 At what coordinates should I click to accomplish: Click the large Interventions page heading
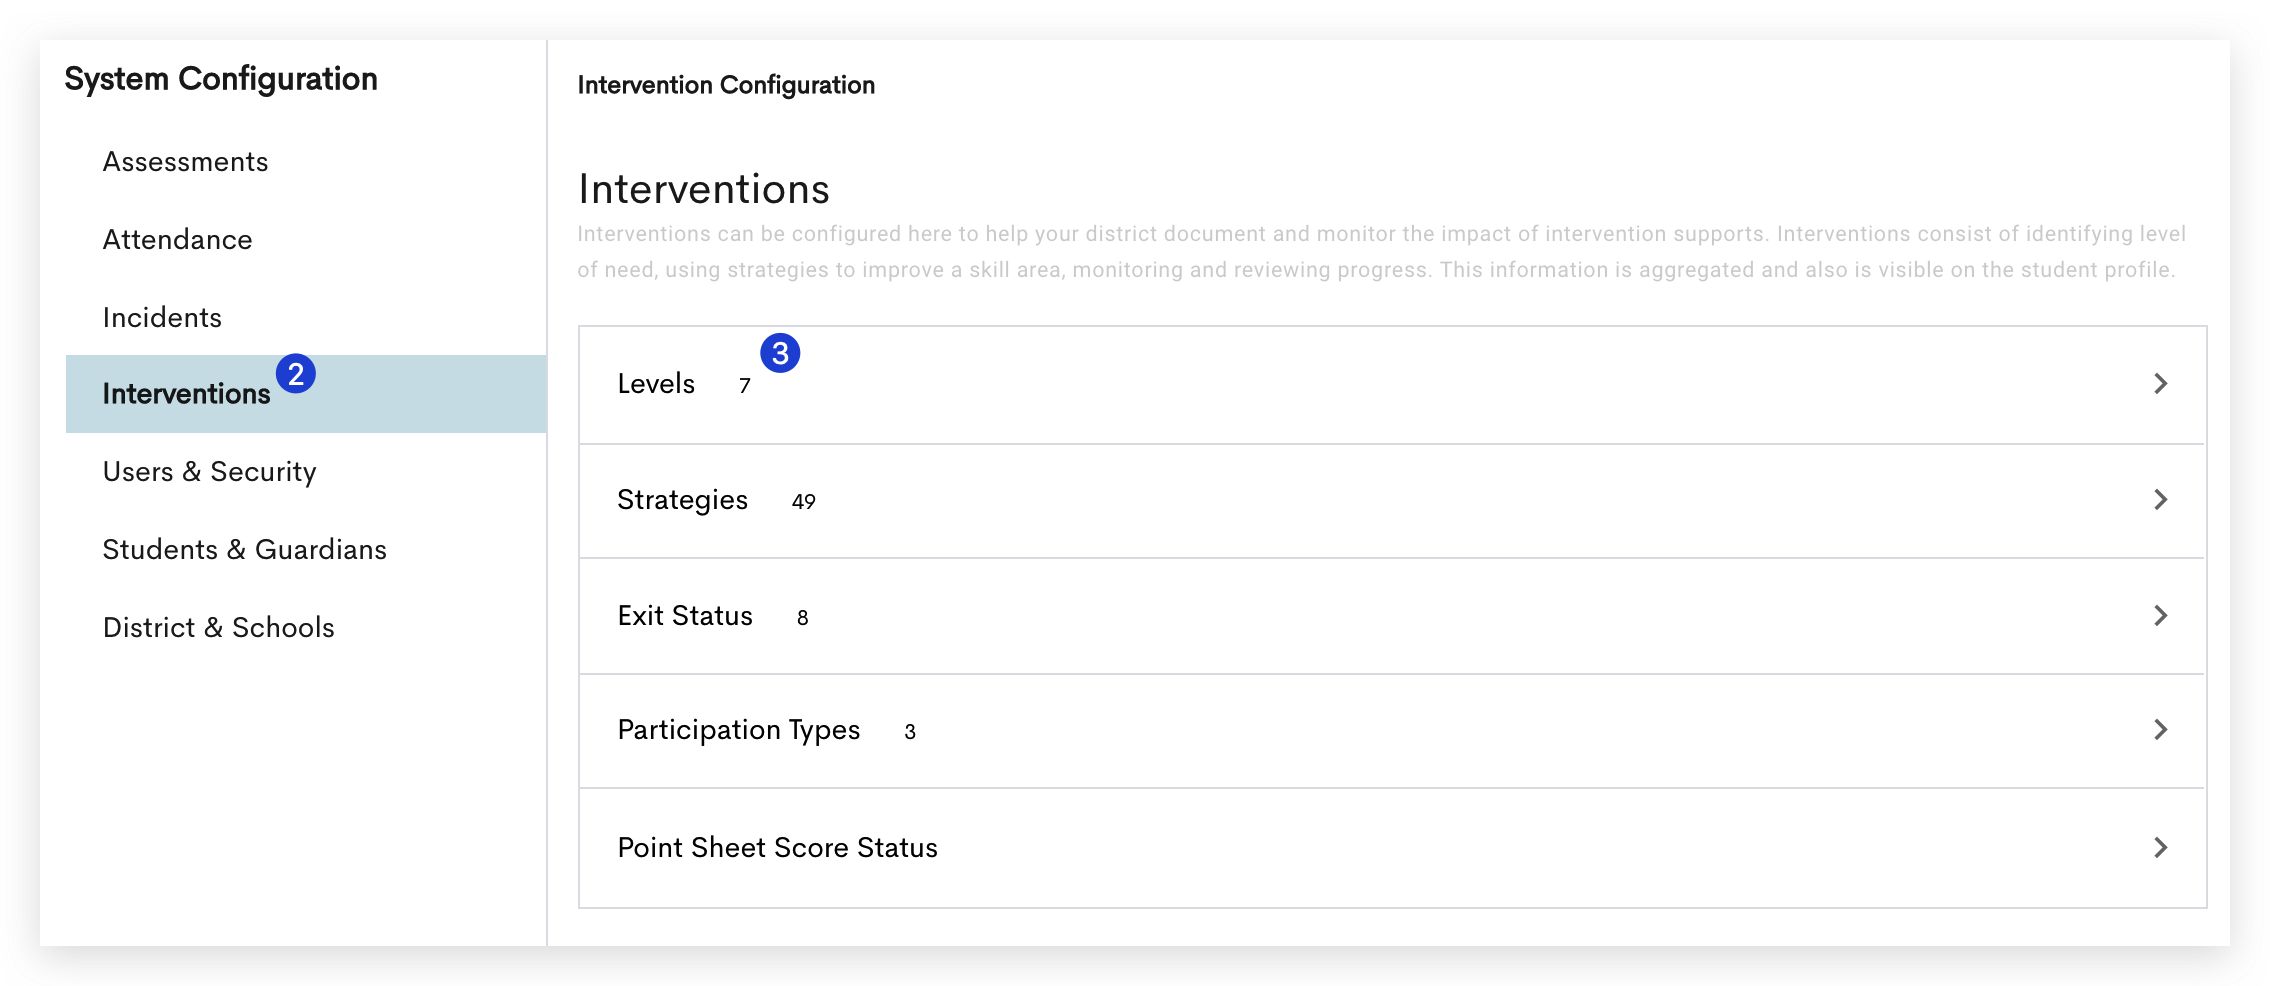[704, 189]
